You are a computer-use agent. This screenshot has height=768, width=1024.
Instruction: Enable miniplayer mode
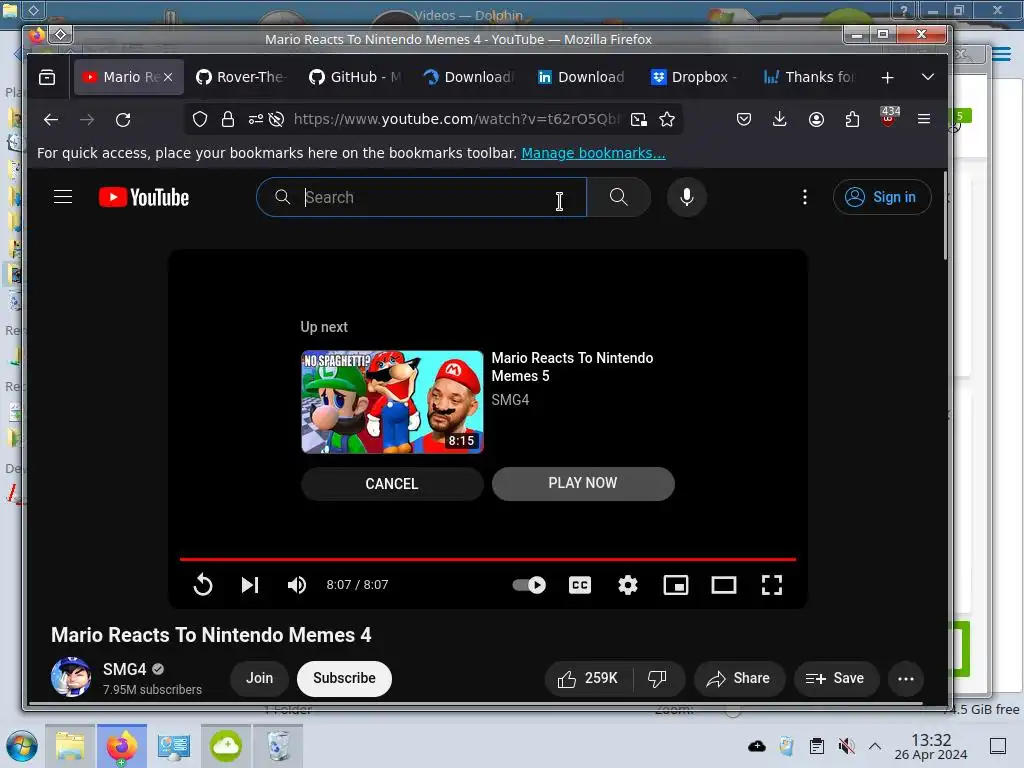(676, 584)
